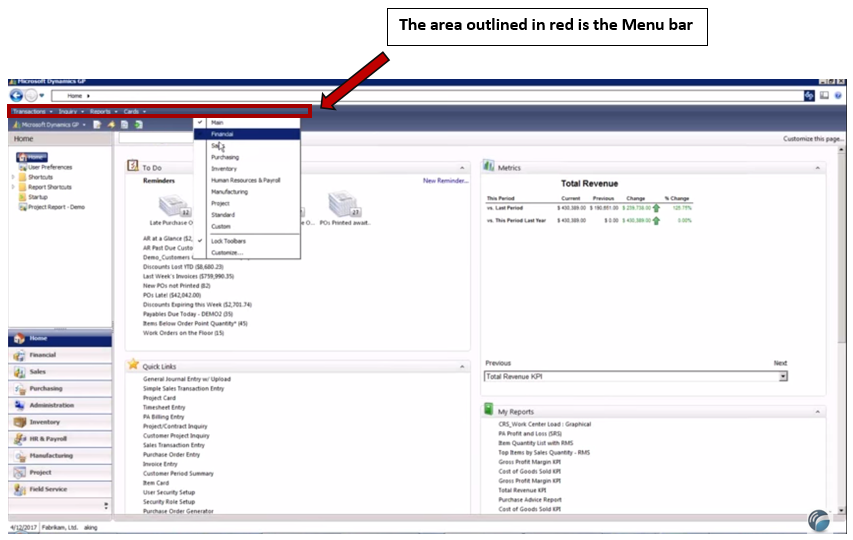This screenshot has width=853, height=540.
Task: Click the Sales module icon in navigation pane
Action: point(19,373)
